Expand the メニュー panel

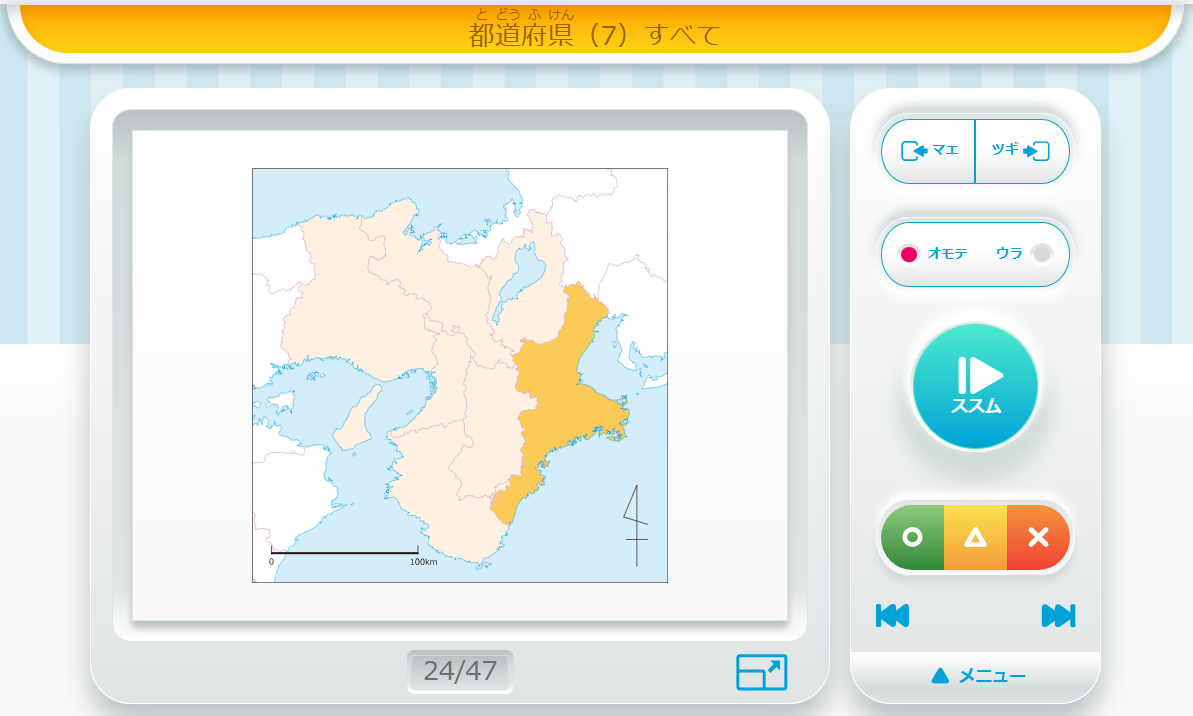coord(976,677)
